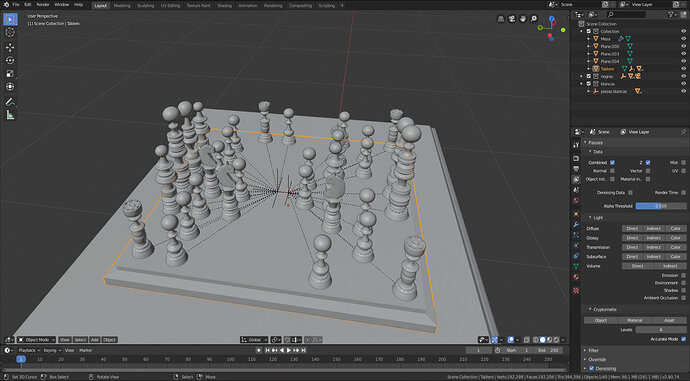
Task: Hide the Tablero object via eye icon
Action: (683, 69)
